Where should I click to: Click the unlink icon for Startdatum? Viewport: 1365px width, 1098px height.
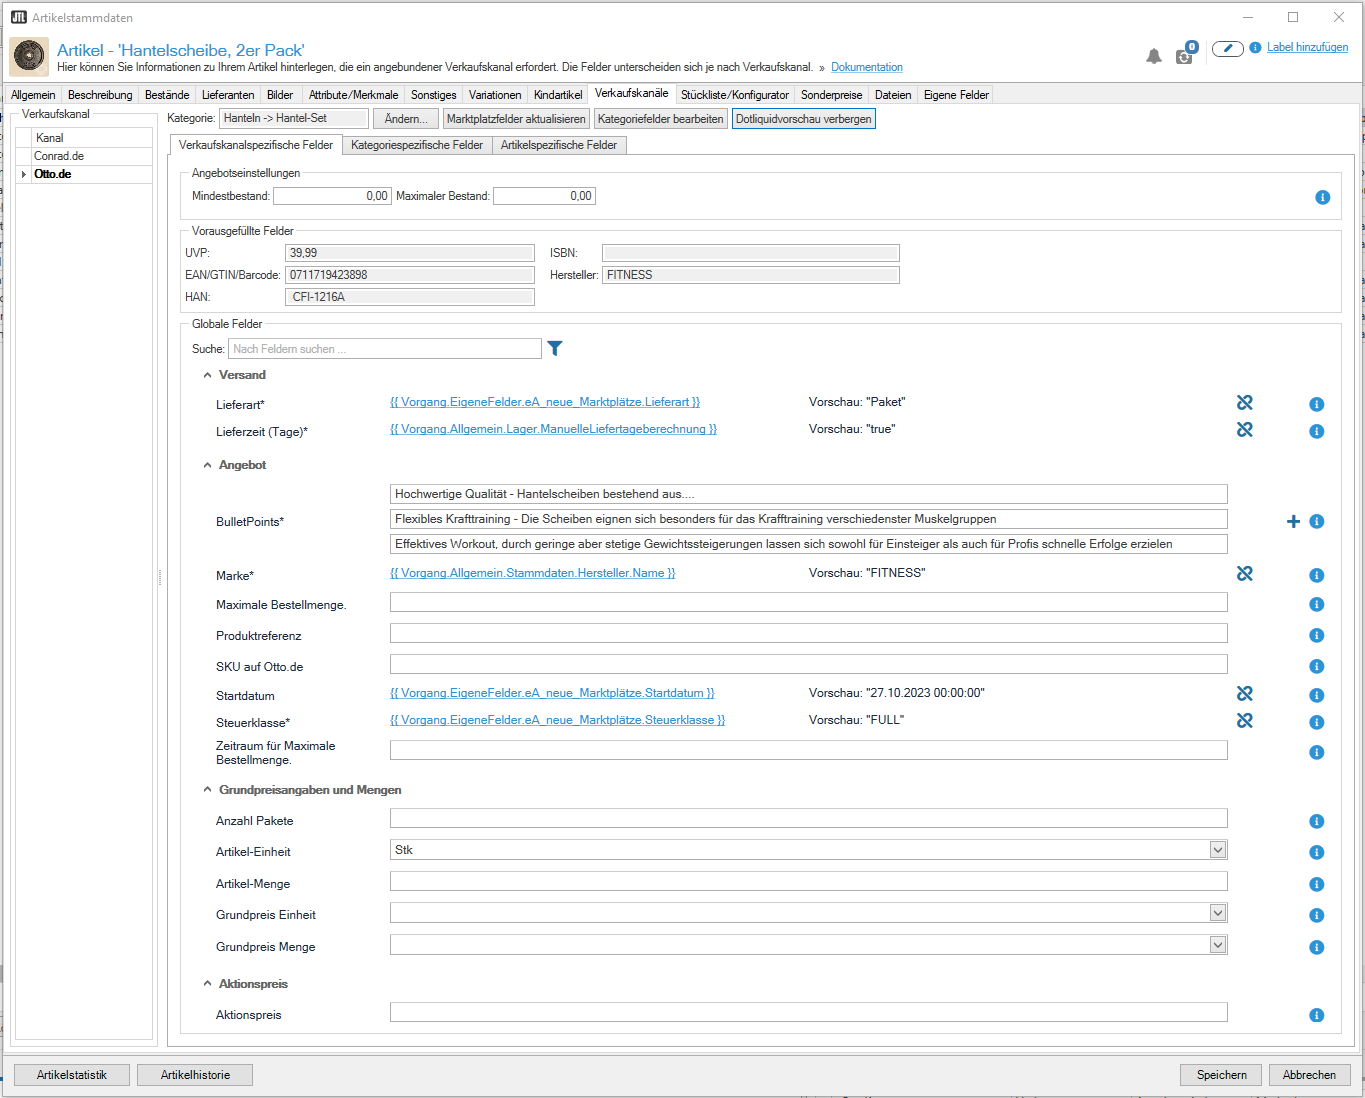point(1244,694)
